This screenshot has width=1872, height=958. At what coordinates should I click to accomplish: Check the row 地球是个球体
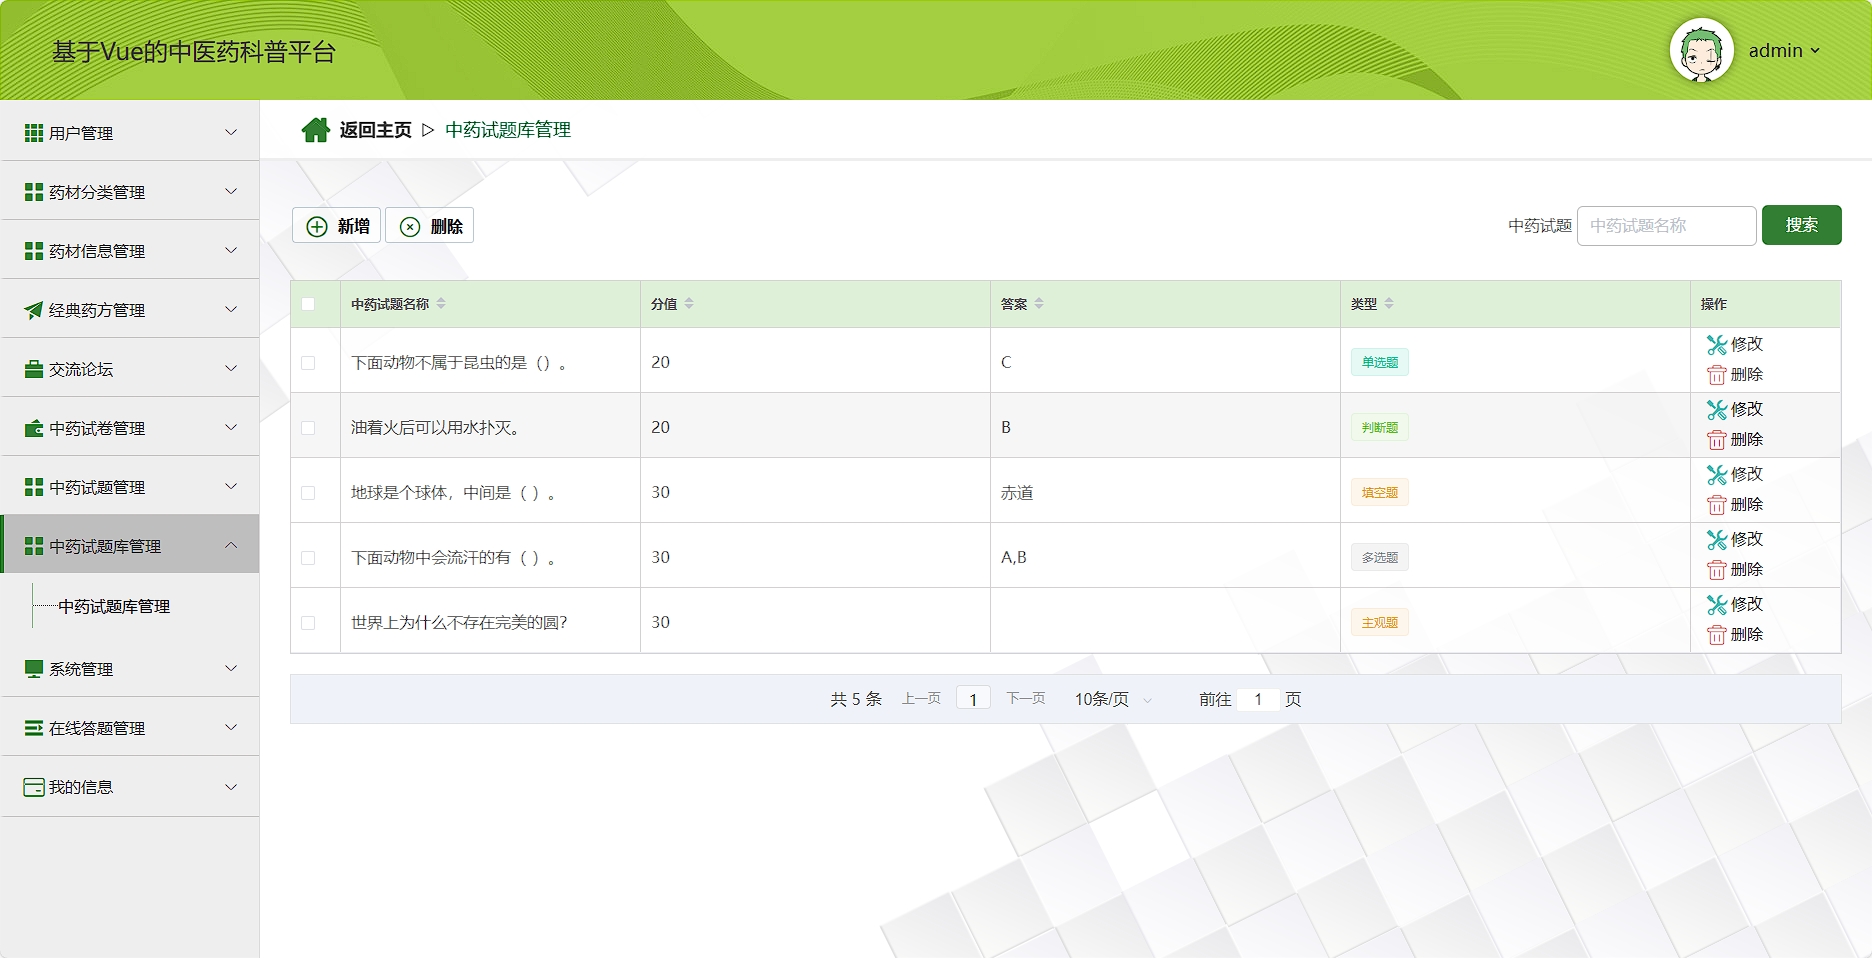pos(308,493)
